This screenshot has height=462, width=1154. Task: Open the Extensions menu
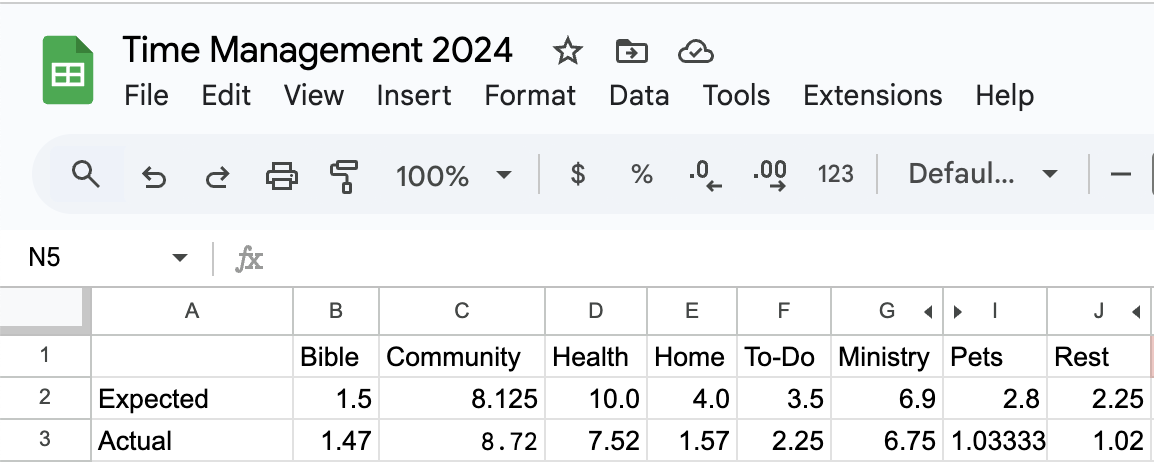[873, 96]
